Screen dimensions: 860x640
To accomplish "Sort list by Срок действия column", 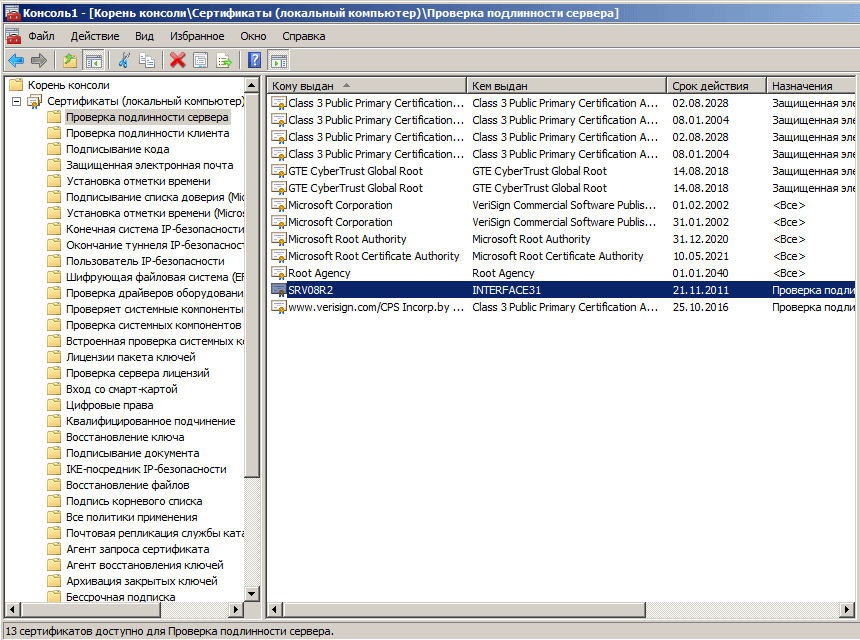I will click(x=715, y=86).
